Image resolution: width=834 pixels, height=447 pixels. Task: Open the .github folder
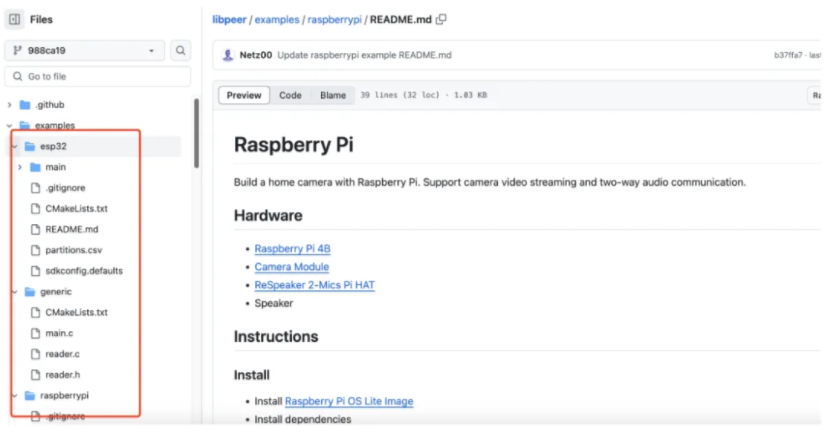(49, 105)
